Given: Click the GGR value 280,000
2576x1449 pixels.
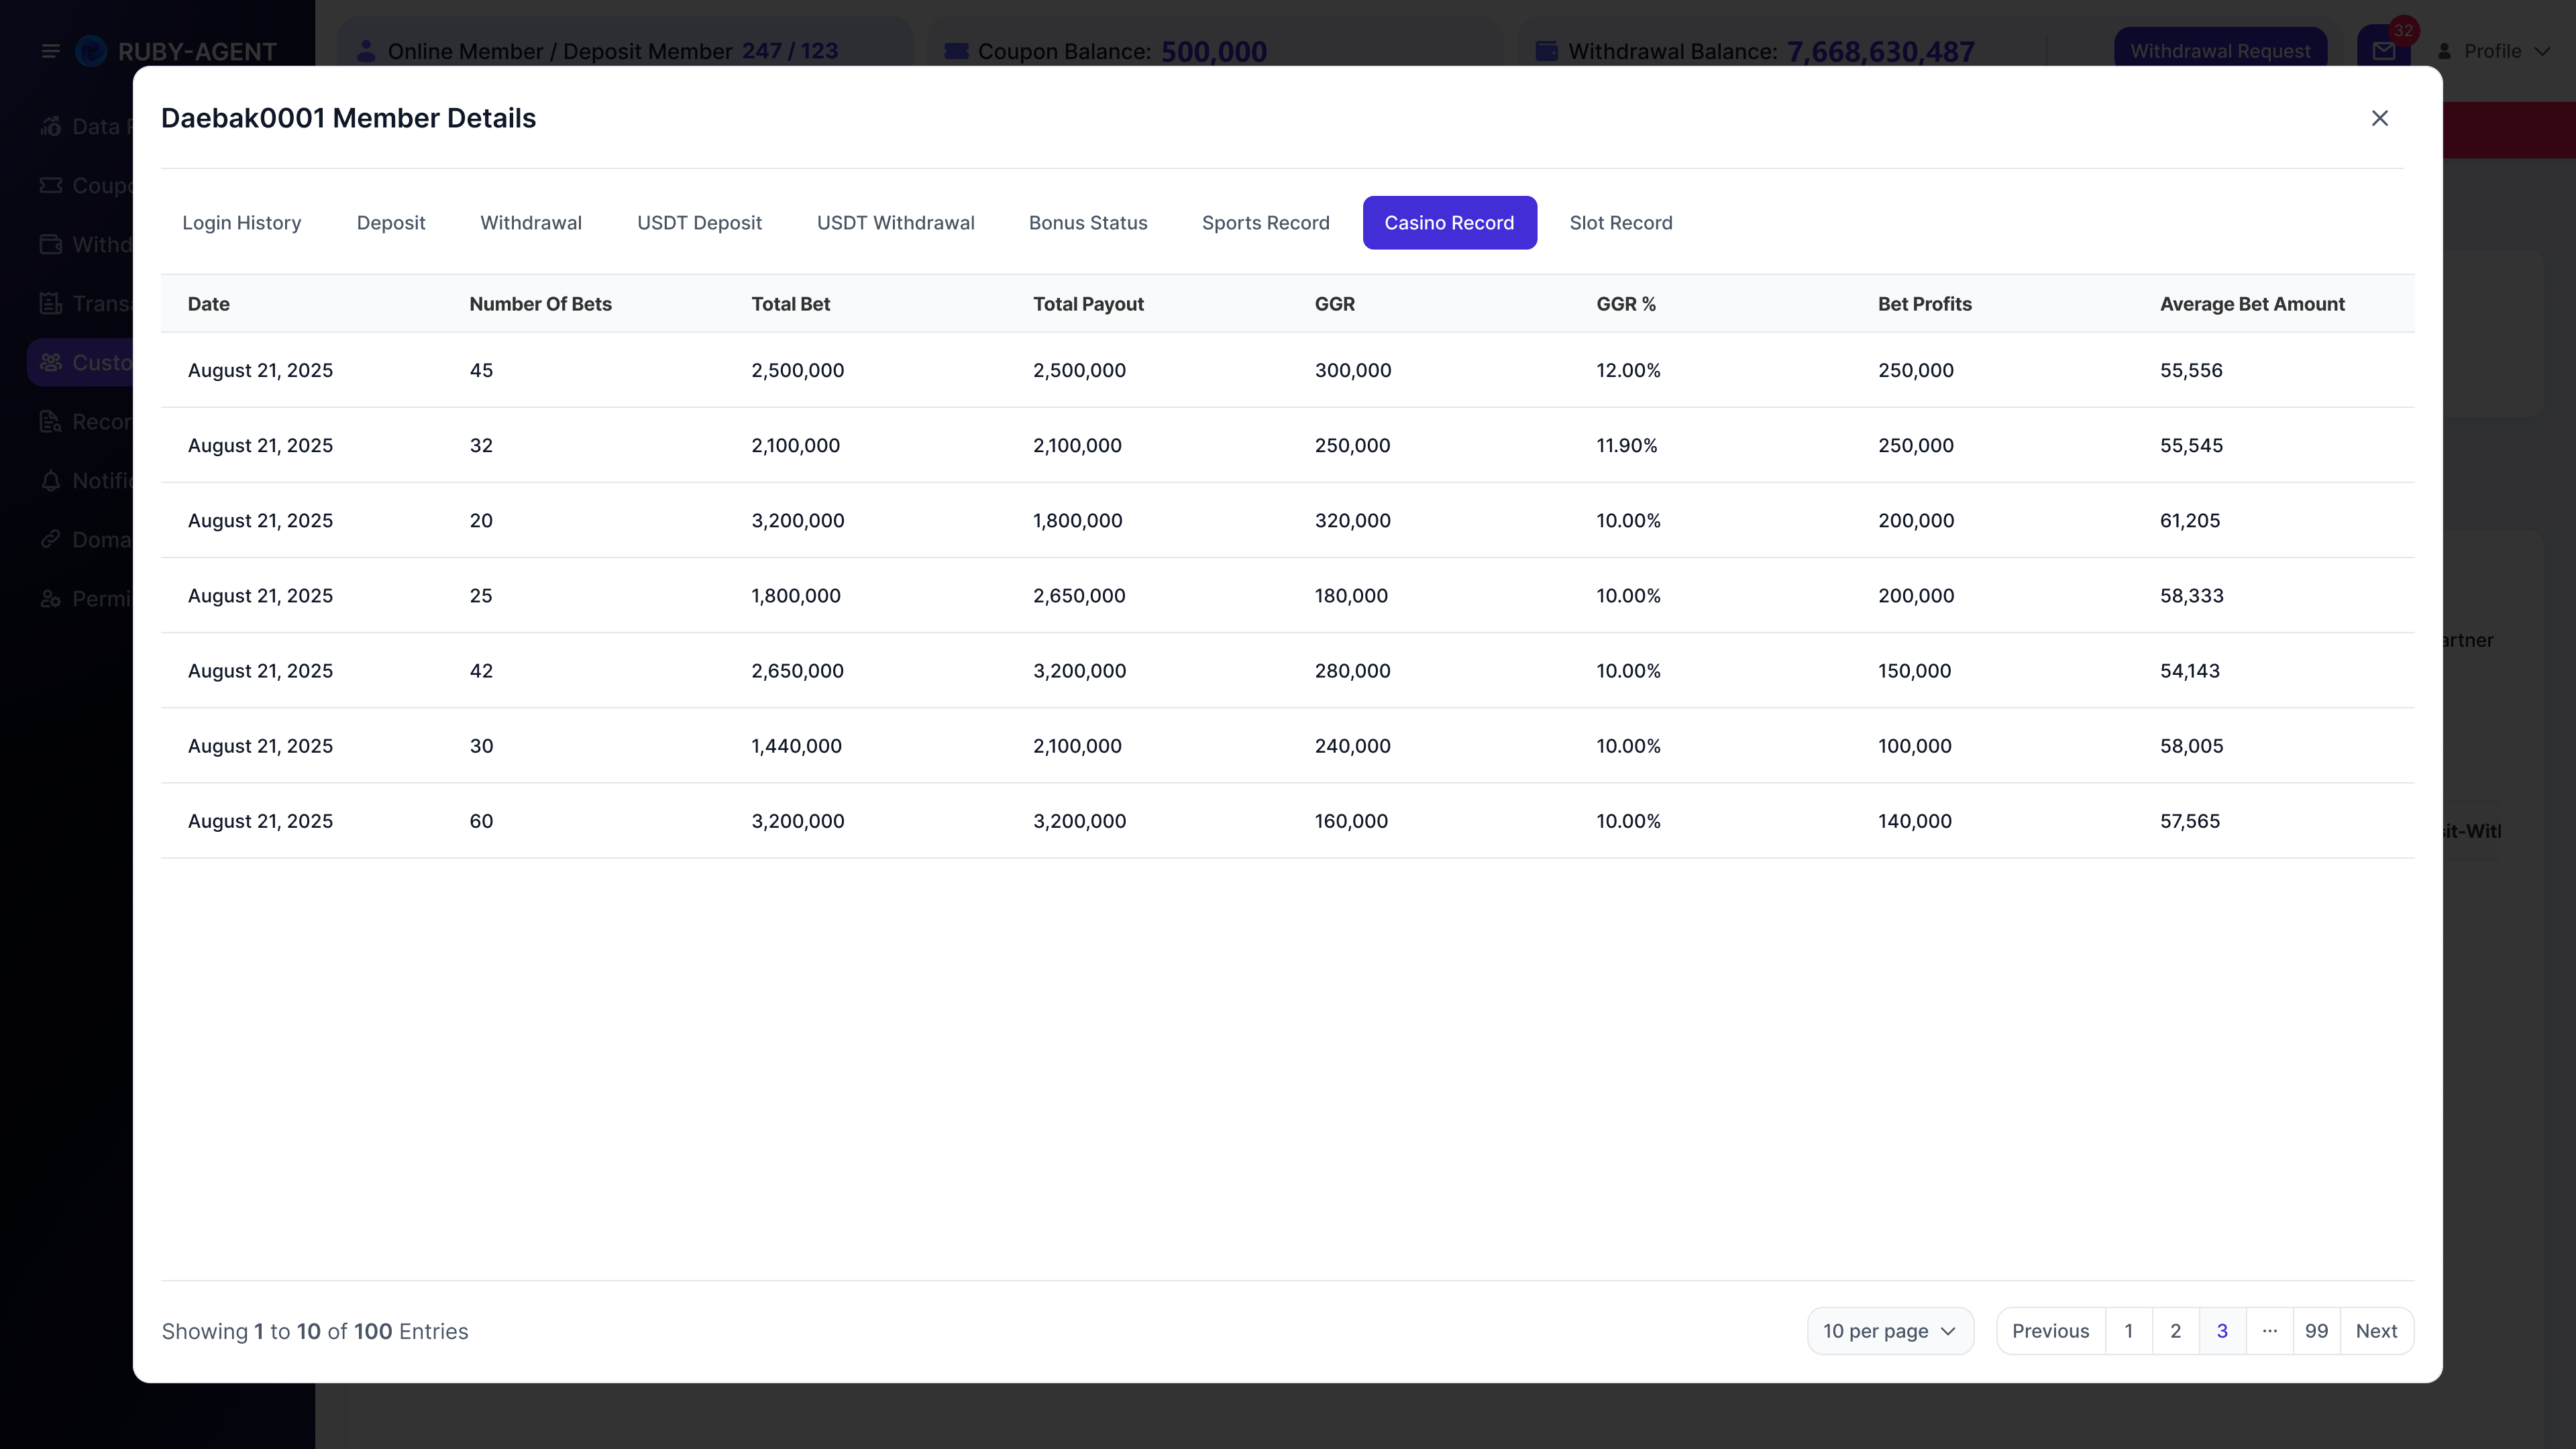Looking at the screenshot, I should tap(1352, 671).
